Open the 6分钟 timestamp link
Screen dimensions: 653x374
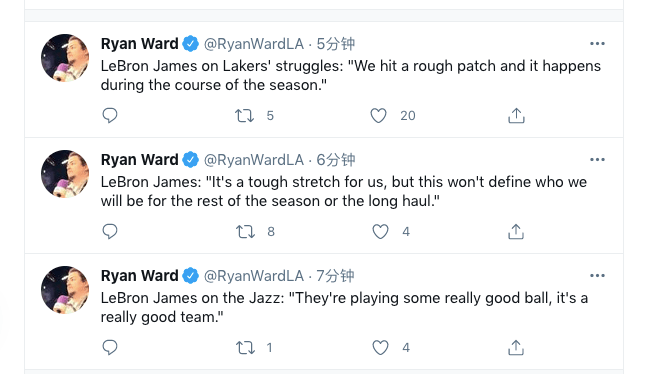tap(335, 160)
